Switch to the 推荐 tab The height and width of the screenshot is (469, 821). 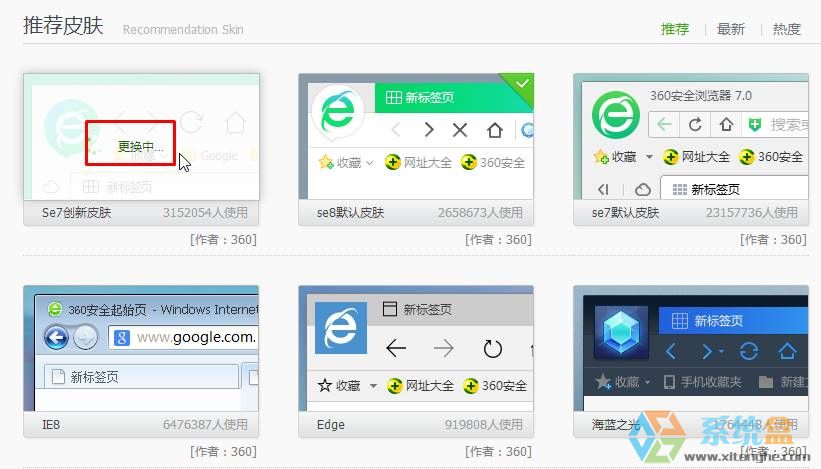674,29
